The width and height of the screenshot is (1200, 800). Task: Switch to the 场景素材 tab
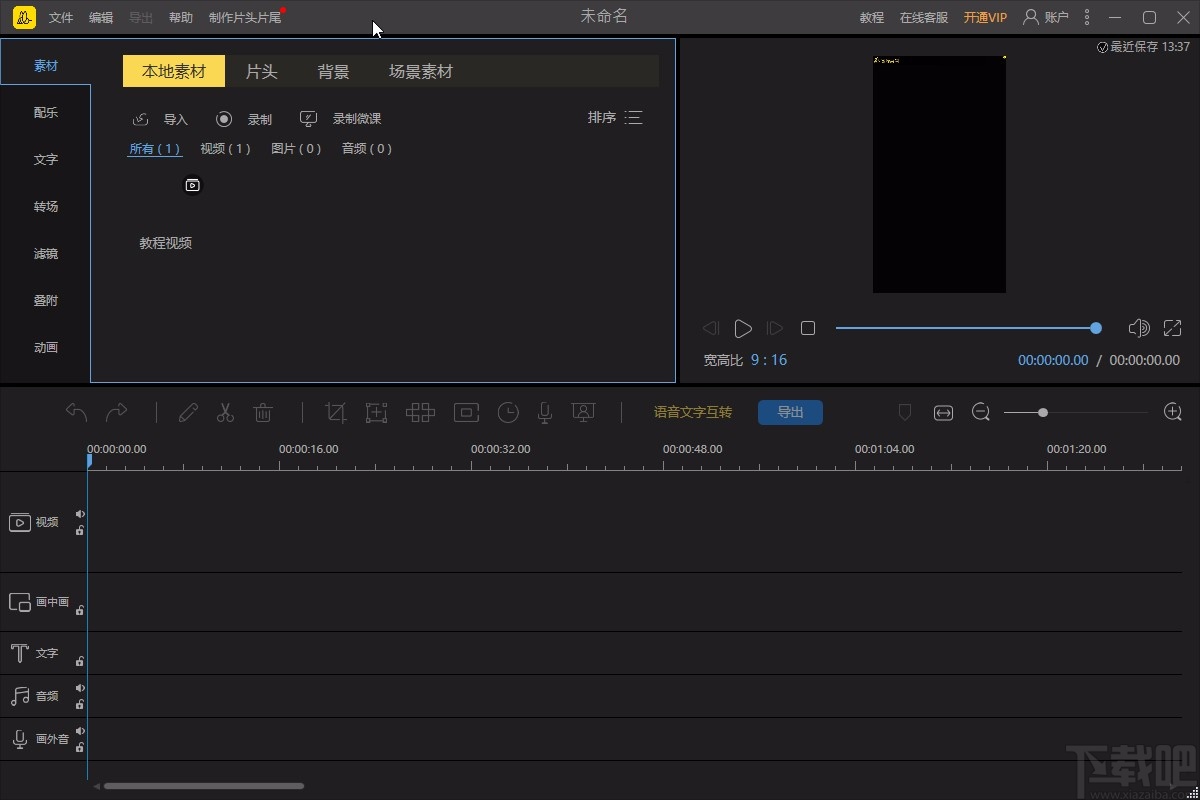click(x=421, y=72)
